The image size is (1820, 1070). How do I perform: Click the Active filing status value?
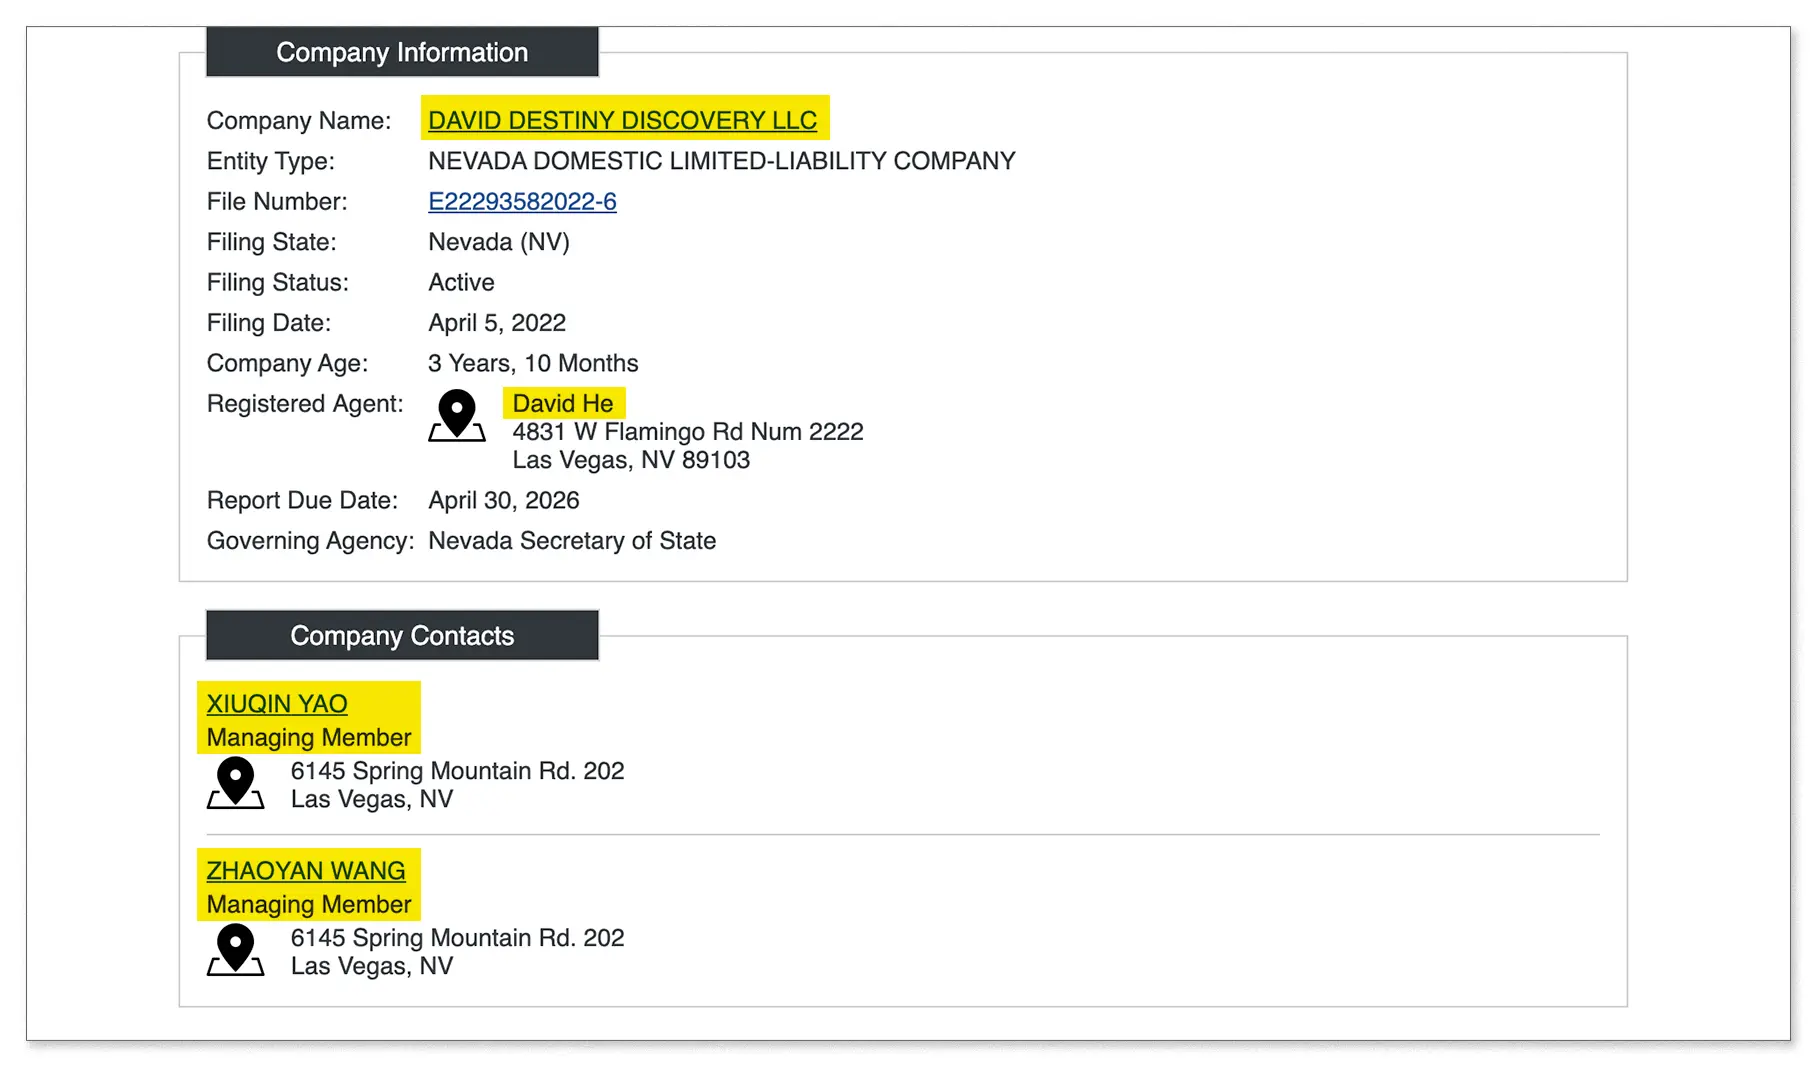coord(461,282)
